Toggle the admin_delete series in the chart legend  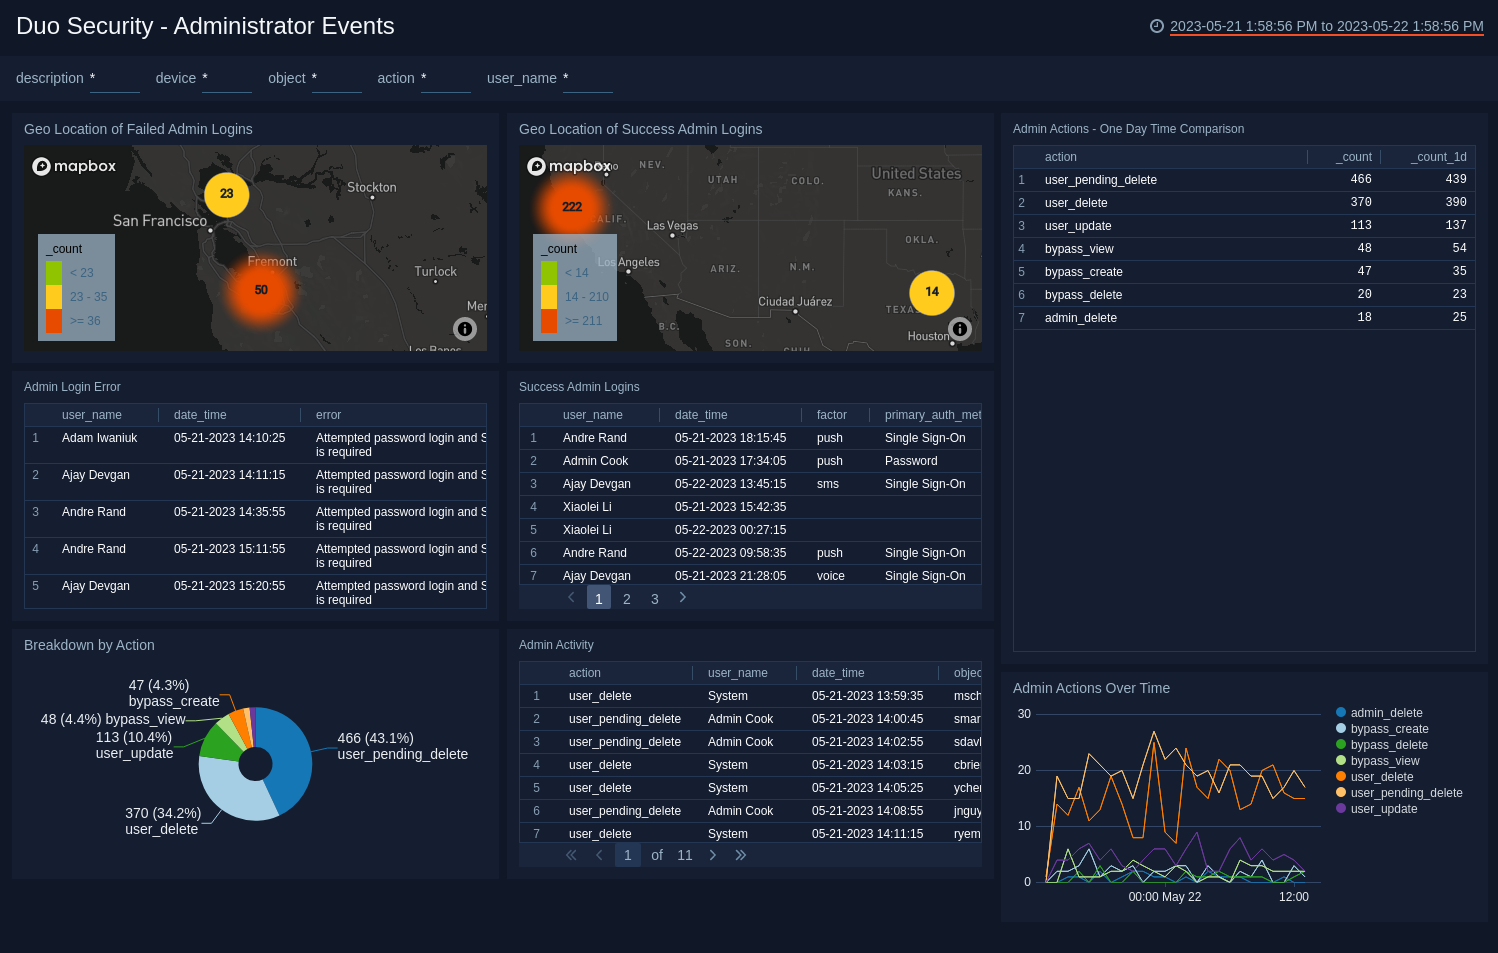click(x=1386, y=712)
